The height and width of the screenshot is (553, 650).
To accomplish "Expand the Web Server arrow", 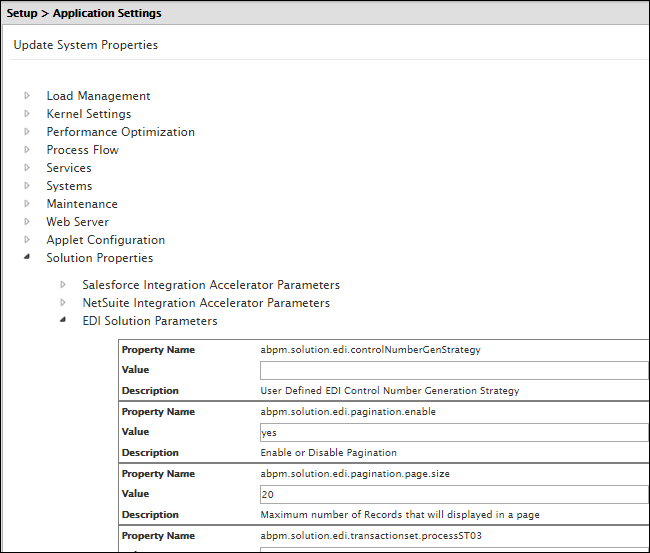I will tap(28, 222).
